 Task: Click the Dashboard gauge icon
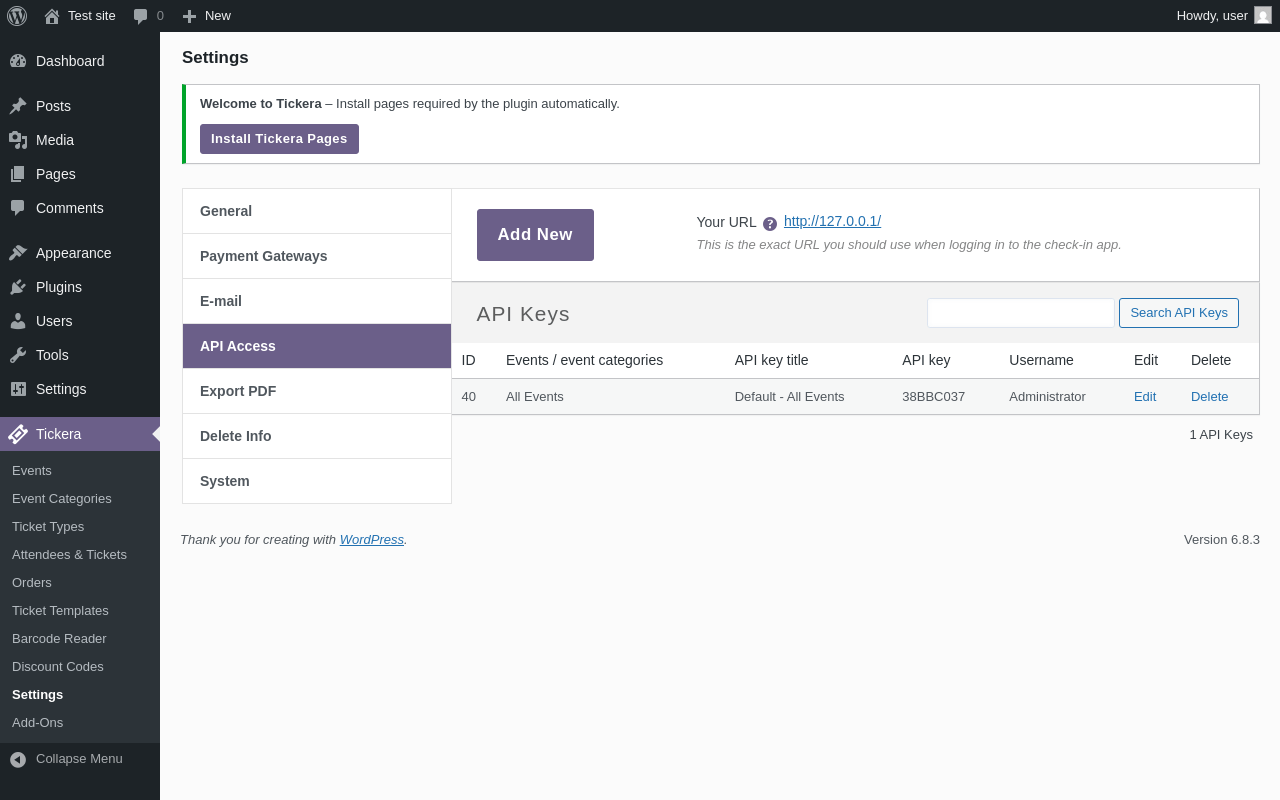(18, 61)
